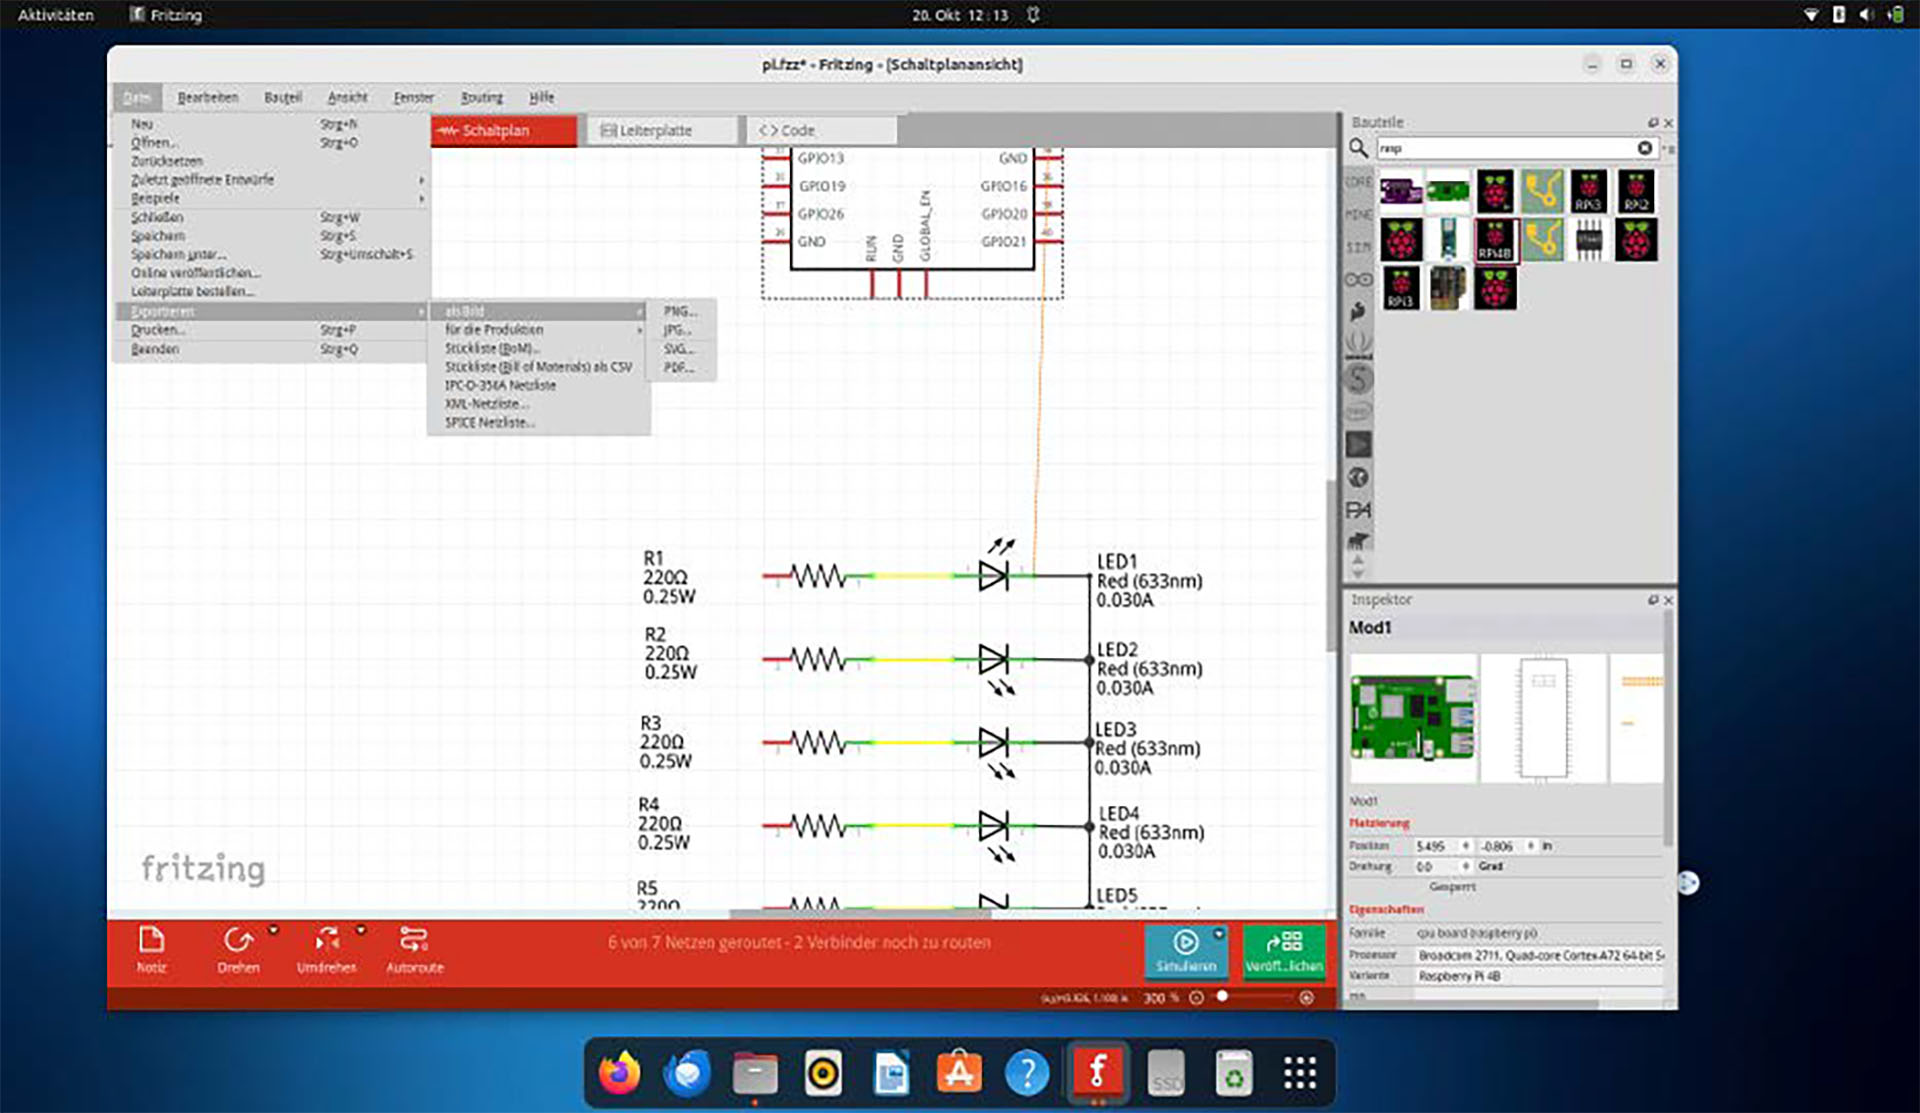The height and width of the screenshot is (1113, 1920).
Task: Select the RPi4B part thumbnail in Bauteile panel
Action: coord(1494,241)
